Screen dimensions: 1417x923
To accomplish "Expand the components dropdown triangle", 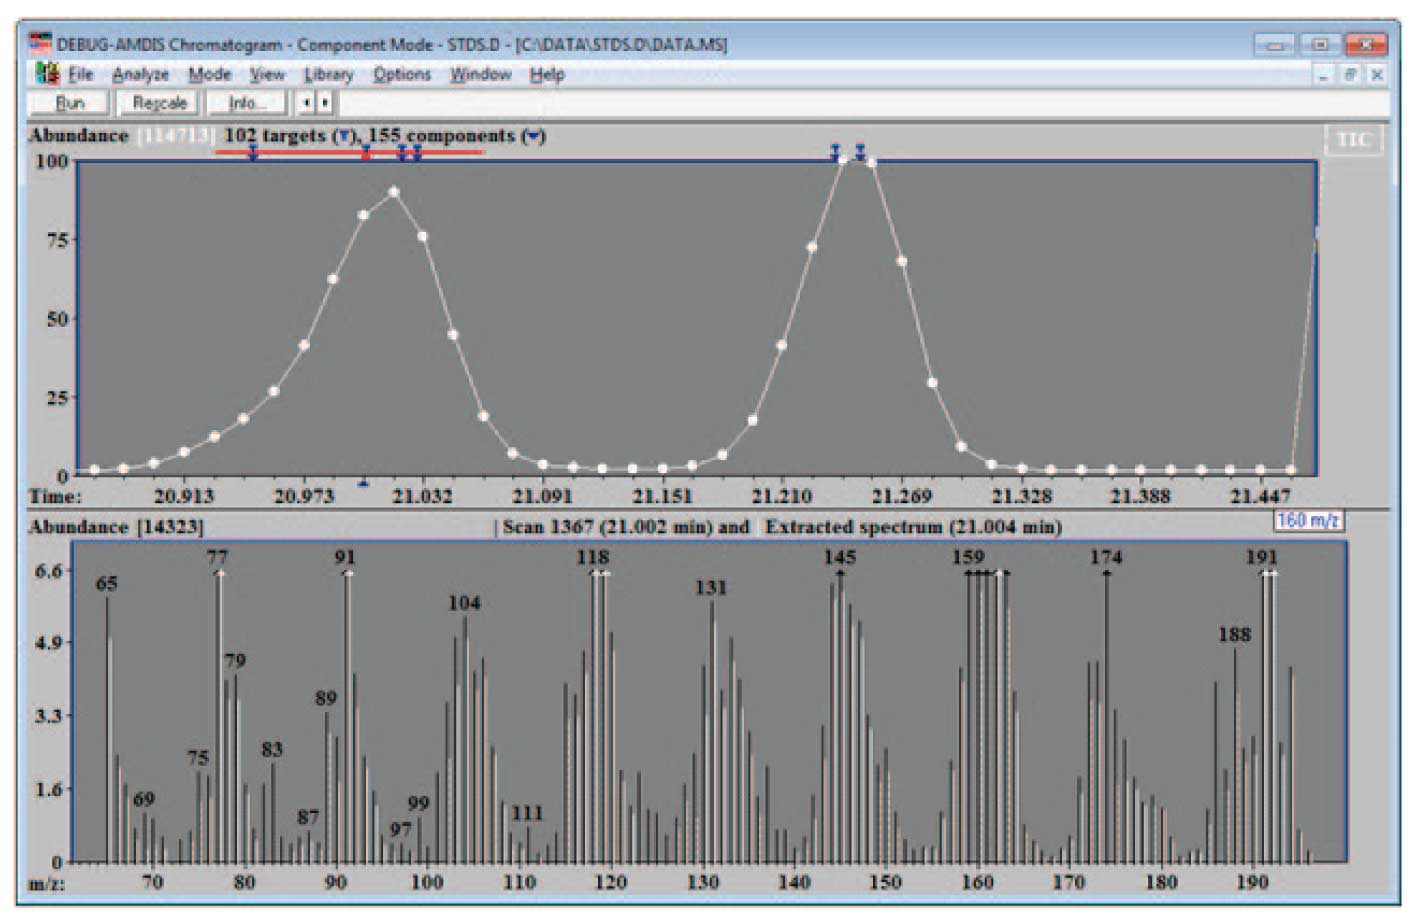I will [x=533, y=136].
